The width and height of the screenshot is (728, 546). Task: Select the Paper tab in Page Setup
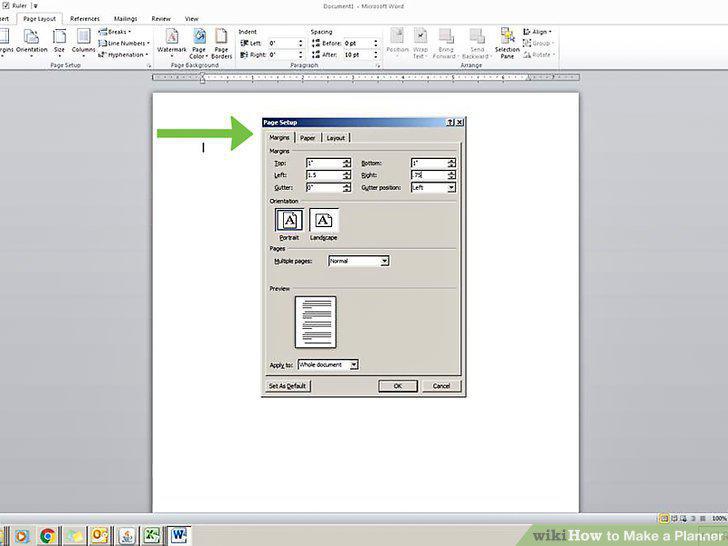pyautogui.click(x=307, y=138)
